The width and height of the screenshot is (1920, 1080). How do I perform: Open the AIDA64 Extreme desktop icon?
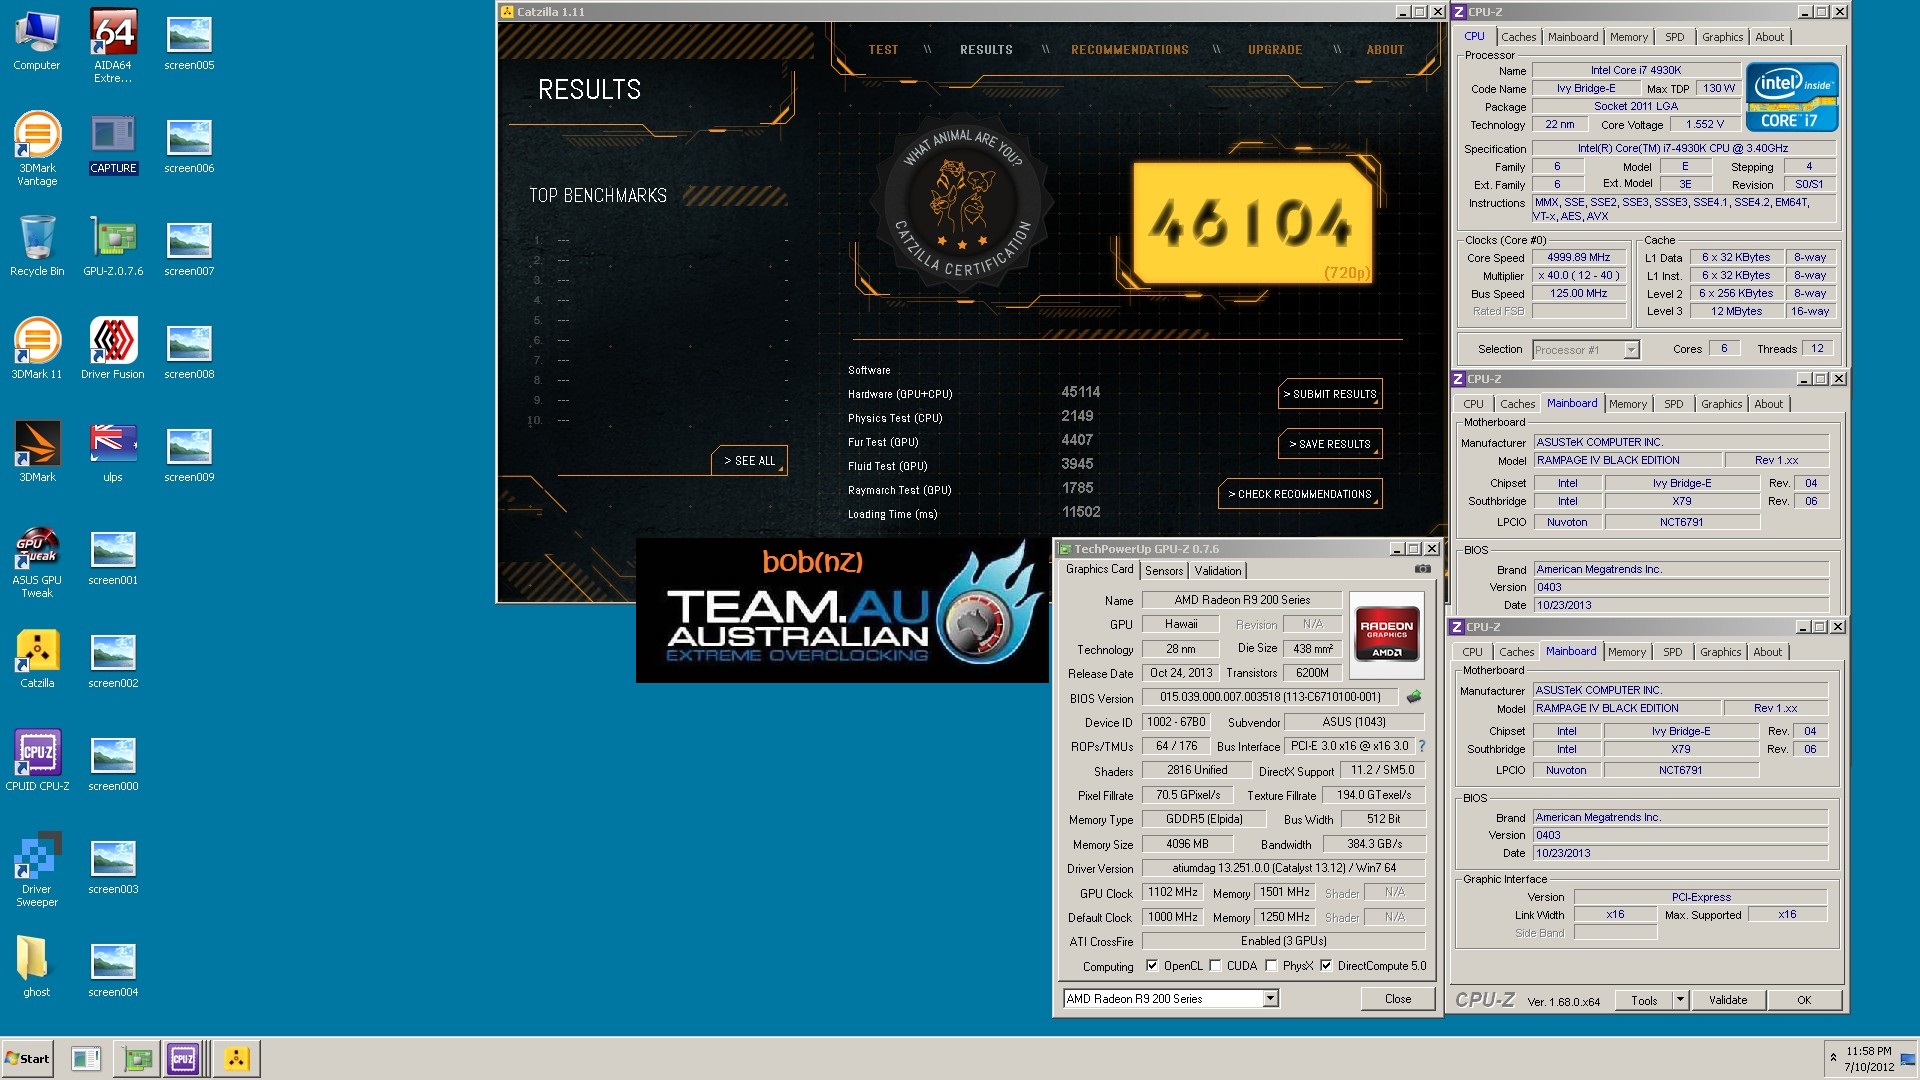pos(113,46)
